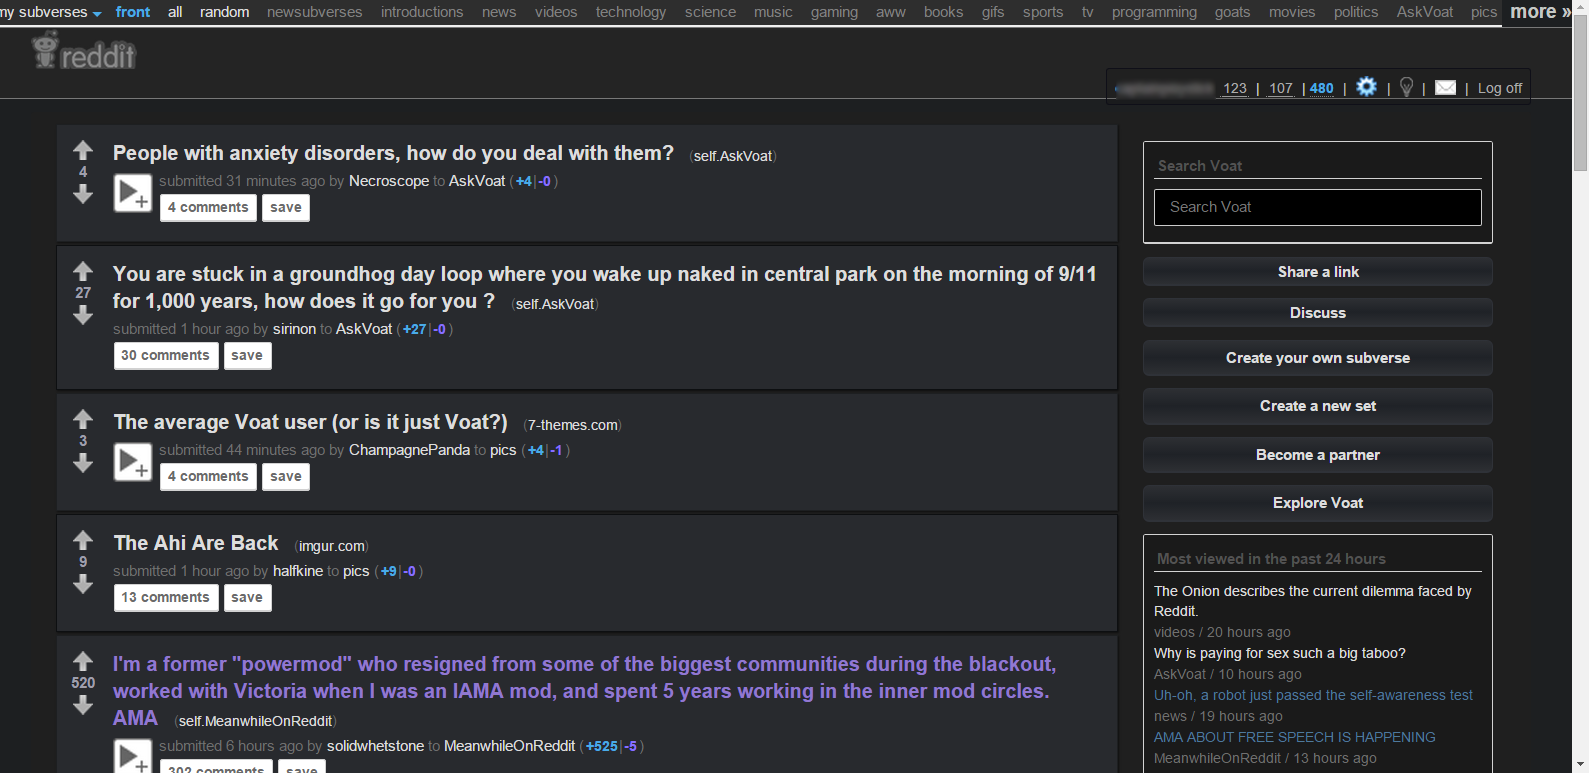The width and height of the screenshot is (1589, 773).
Task: Expand The average Voat user media preview
Action: tap(132, 462)
